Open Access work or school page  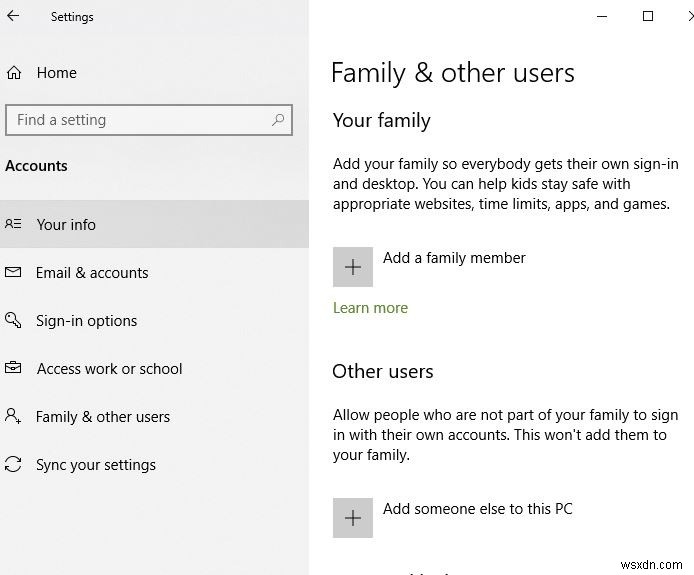110,369
